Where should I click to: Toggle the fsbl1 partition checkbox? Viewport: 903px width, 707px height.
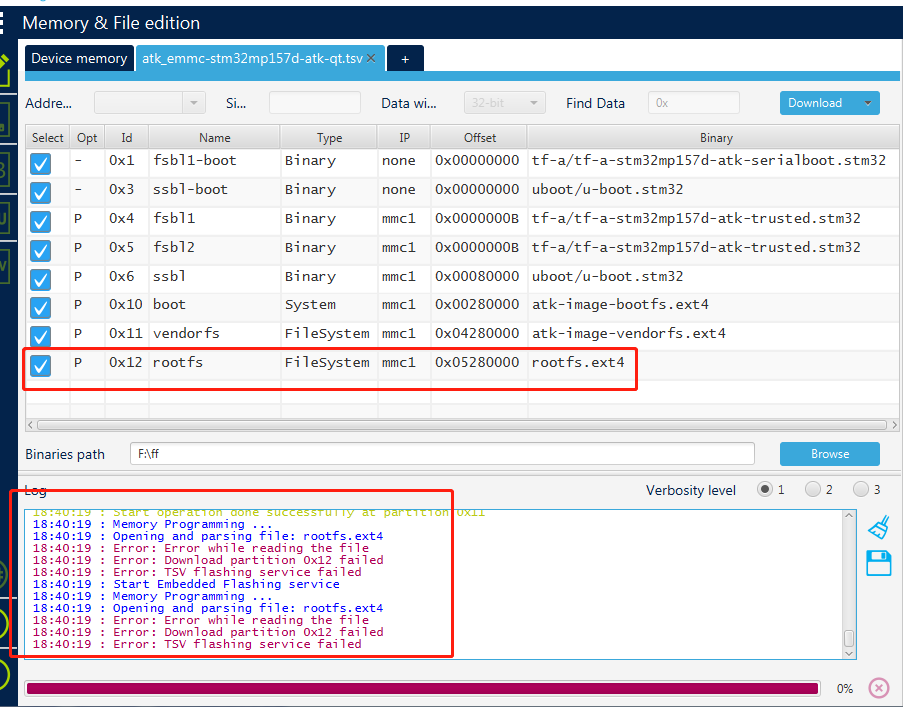click(40, 221)
